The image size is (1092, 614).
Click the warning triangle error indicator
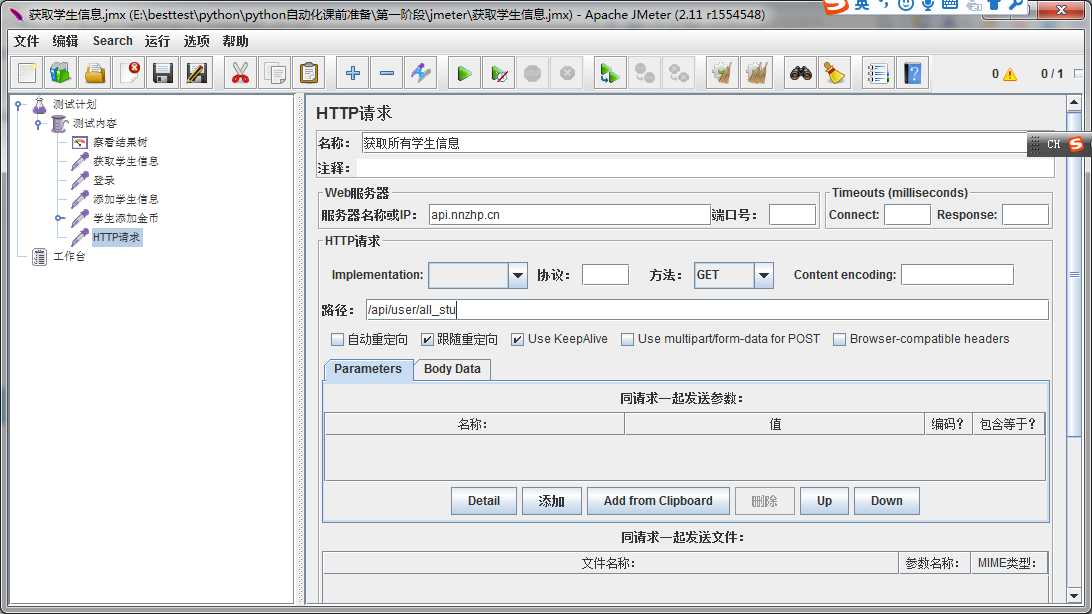click(1010, 74)
